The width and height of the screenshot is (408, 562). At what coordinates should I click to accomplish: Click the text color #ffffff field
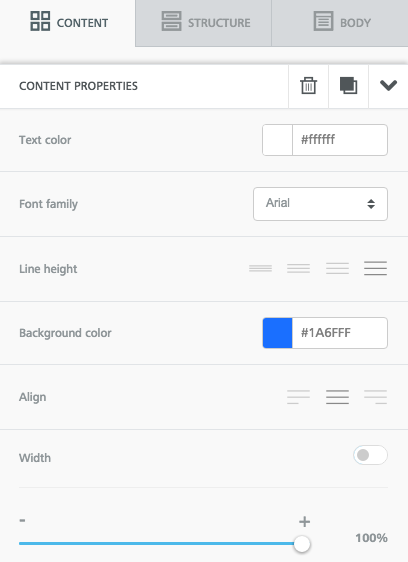tap(340, 140)
